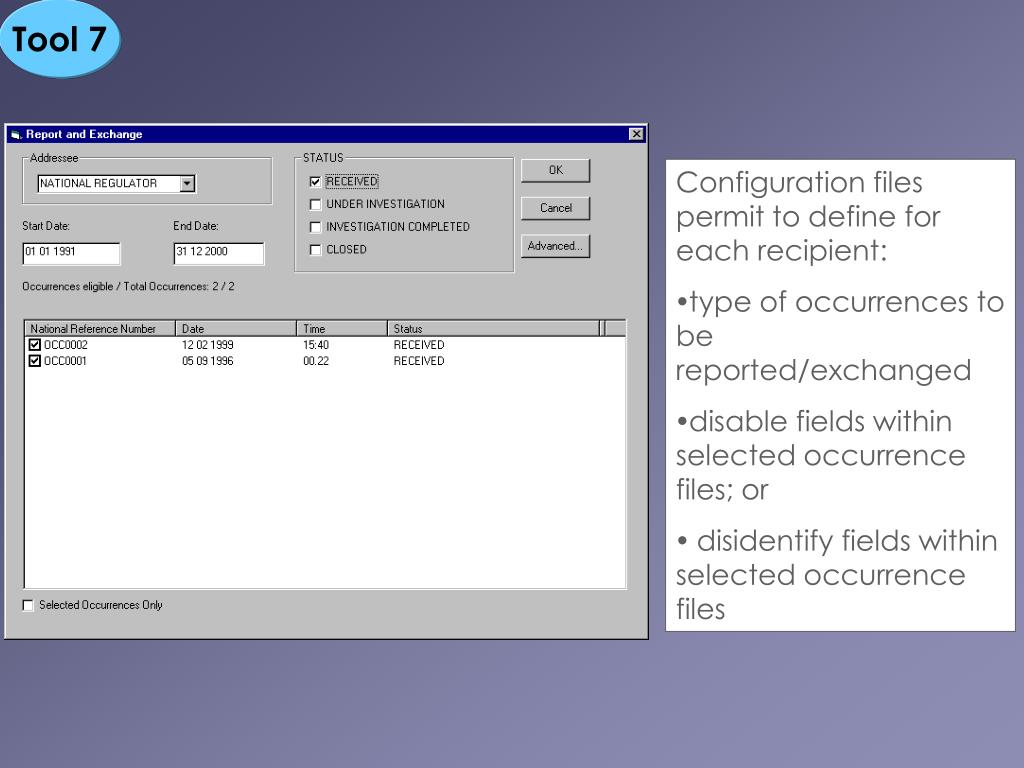Click the Cancel button

556,208
